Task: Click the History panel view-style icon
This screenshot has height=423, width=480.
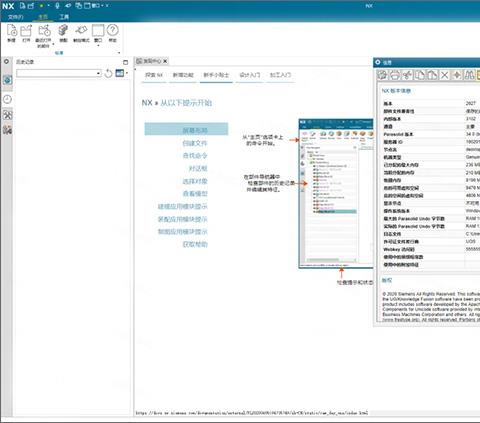Action: pos(119,73)
